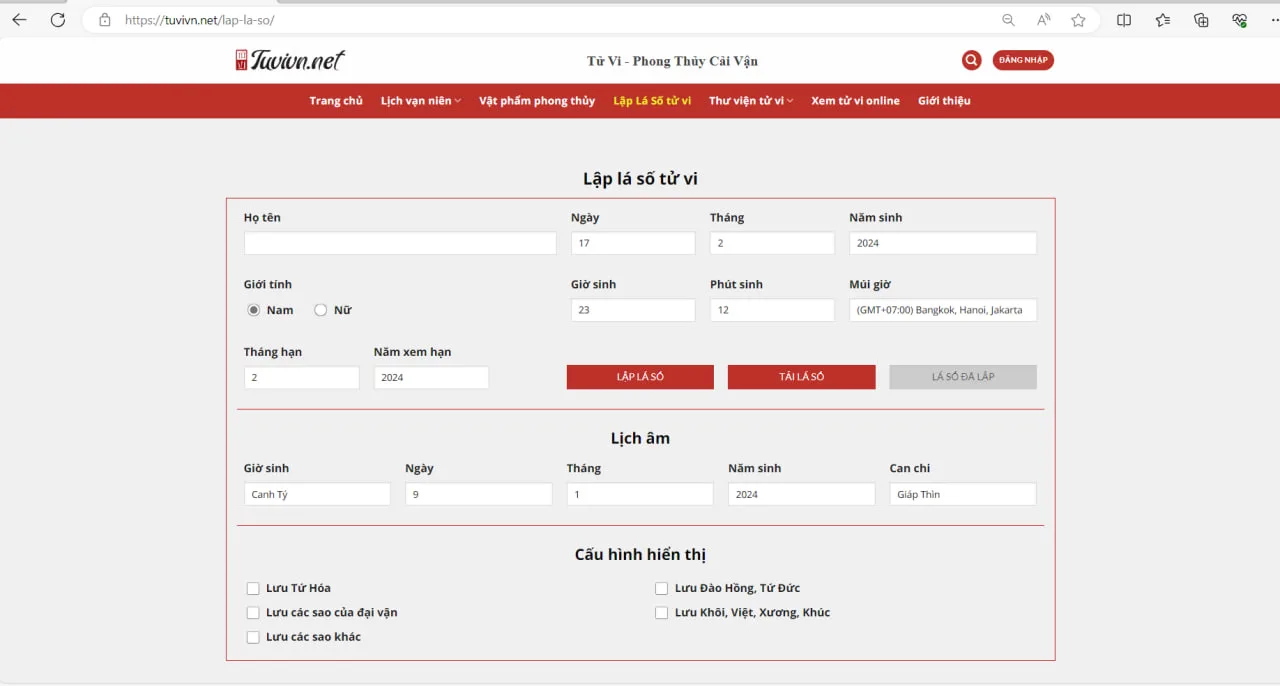Open Vật phẩm phong thủy menu
The image size is (1280, 686).
(537, 101)
